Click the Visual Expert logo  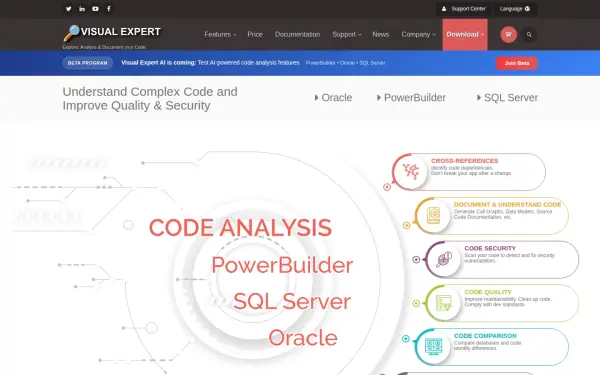point(112,33)
